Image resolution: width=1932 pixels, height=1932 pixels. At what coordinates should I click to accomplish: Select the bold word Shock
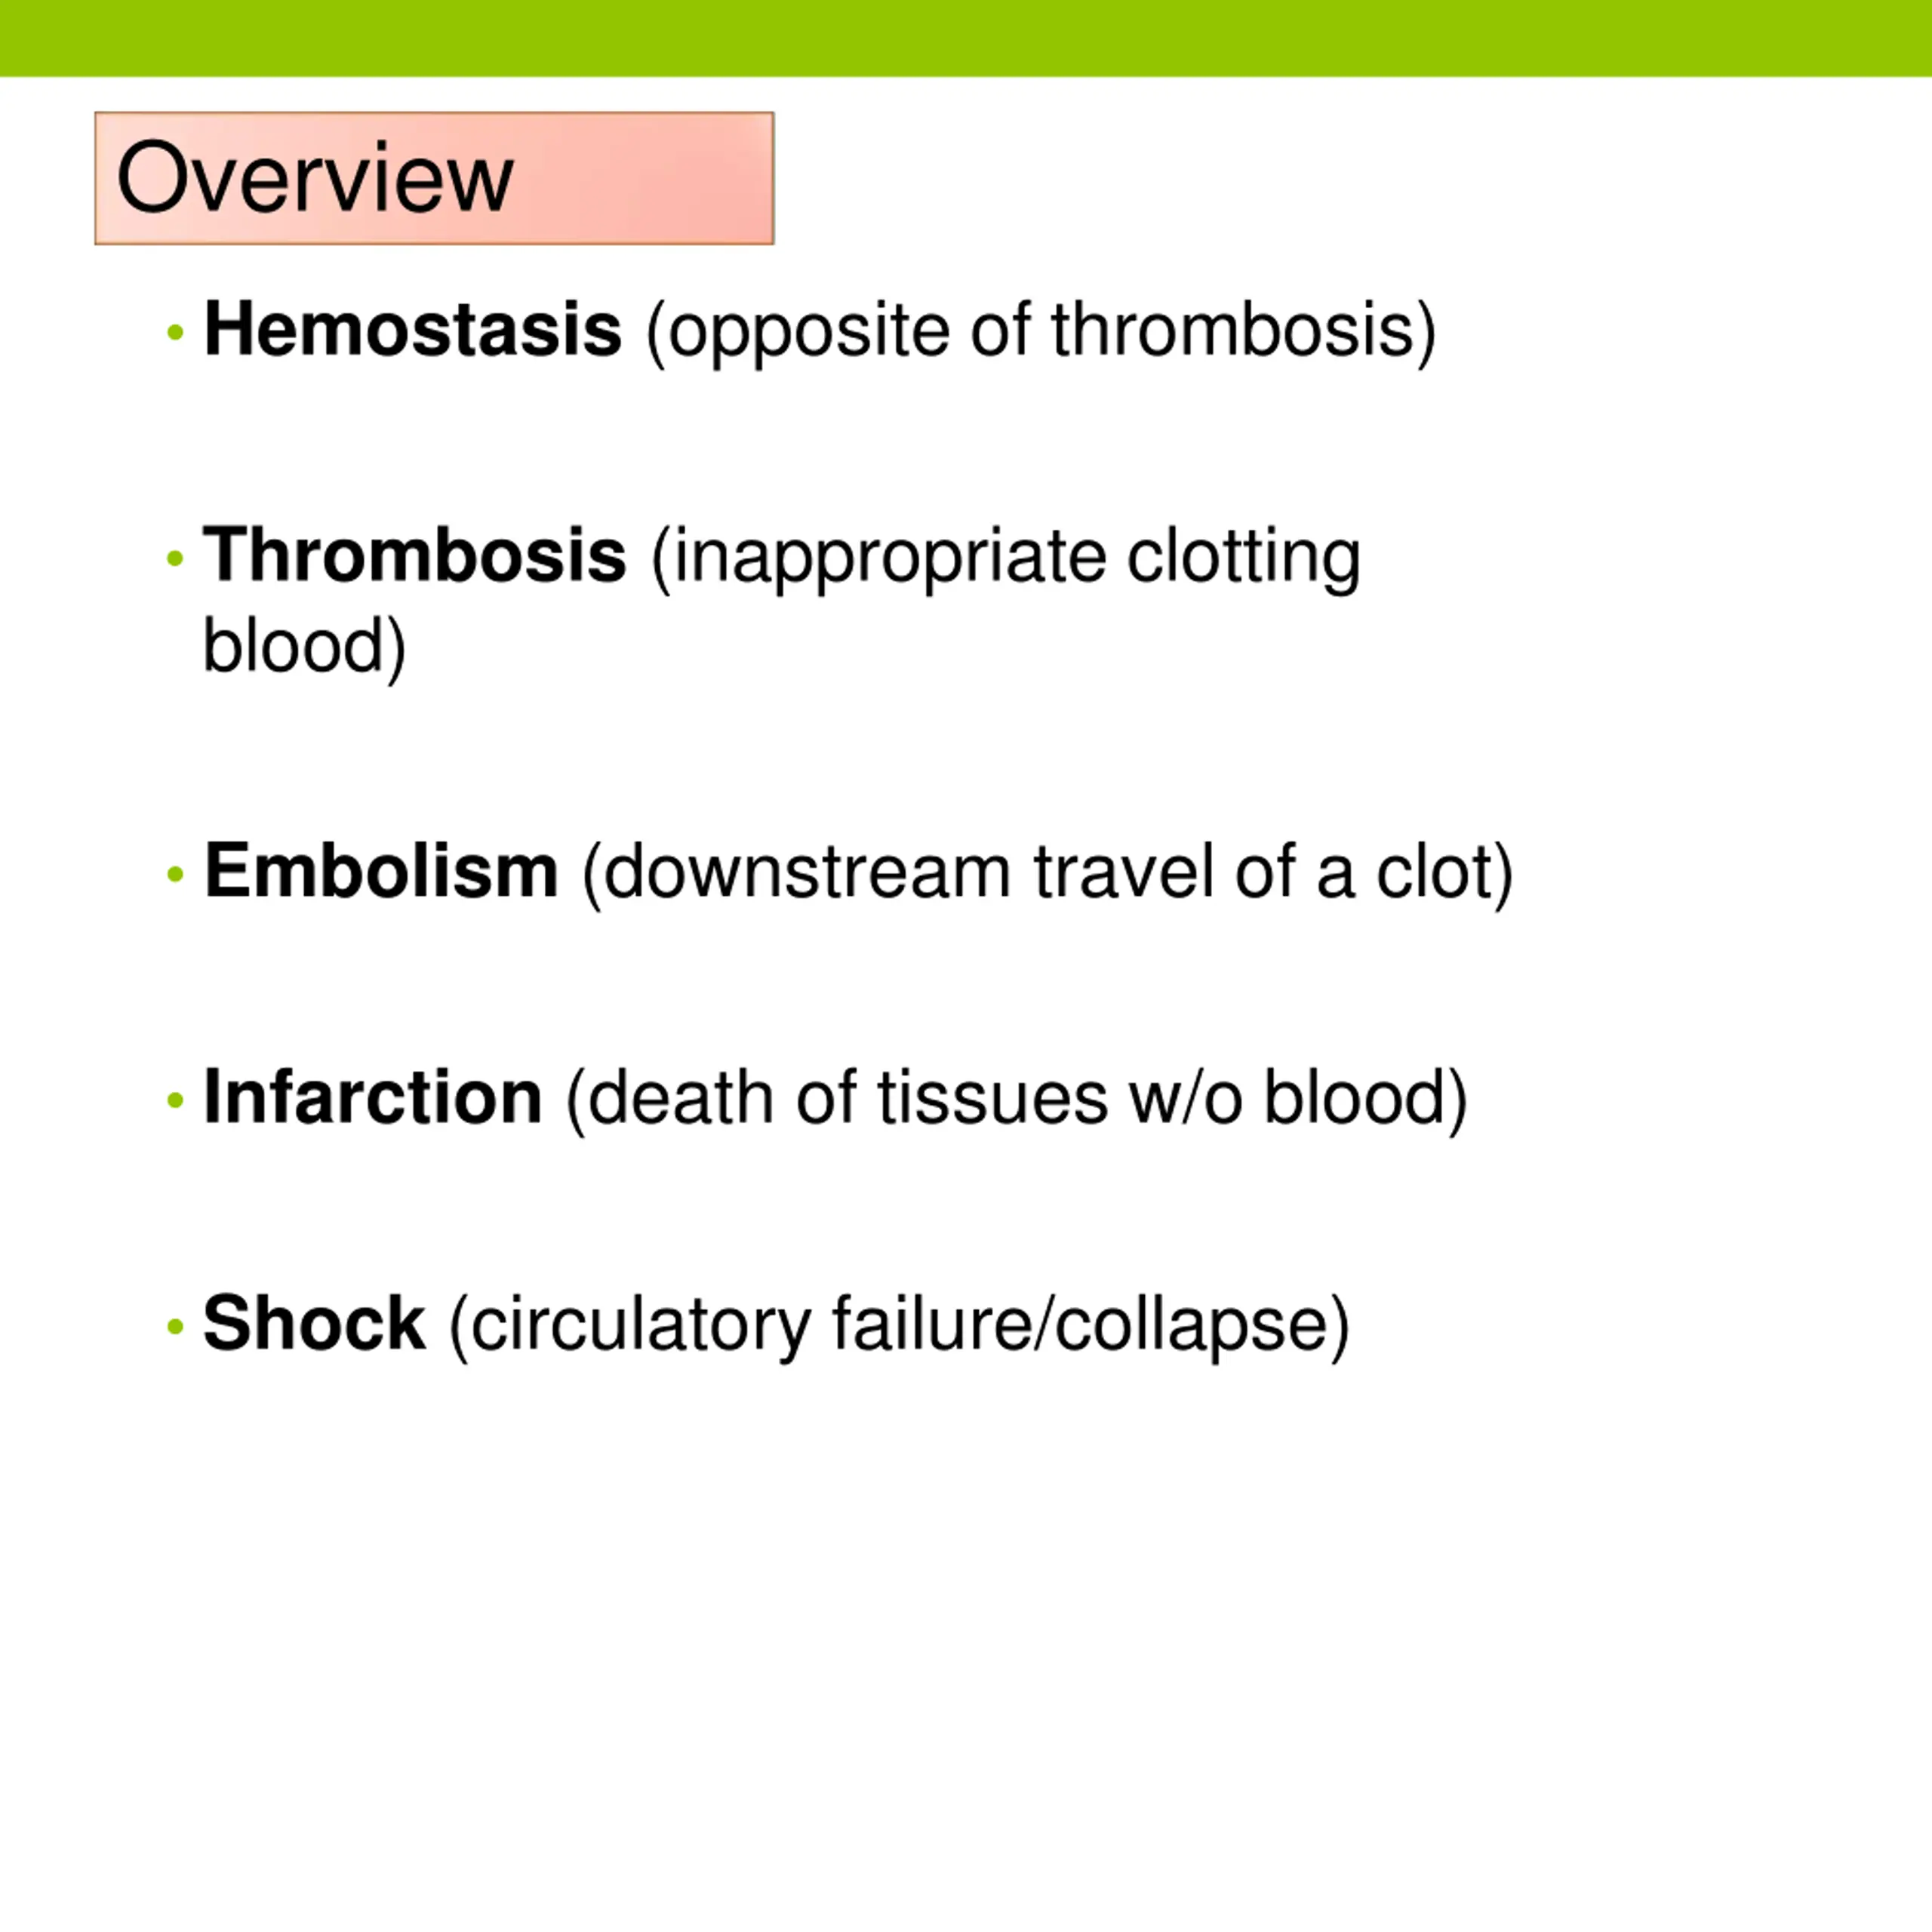[314, 1323]
